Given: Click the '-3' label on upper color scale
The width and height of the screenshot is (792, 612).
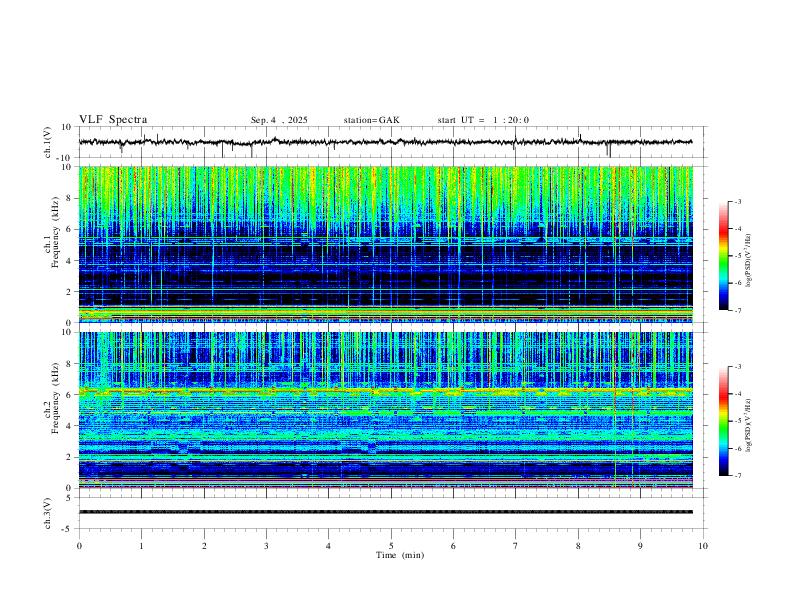Looking at the screenshot, I should coord(738,201).
